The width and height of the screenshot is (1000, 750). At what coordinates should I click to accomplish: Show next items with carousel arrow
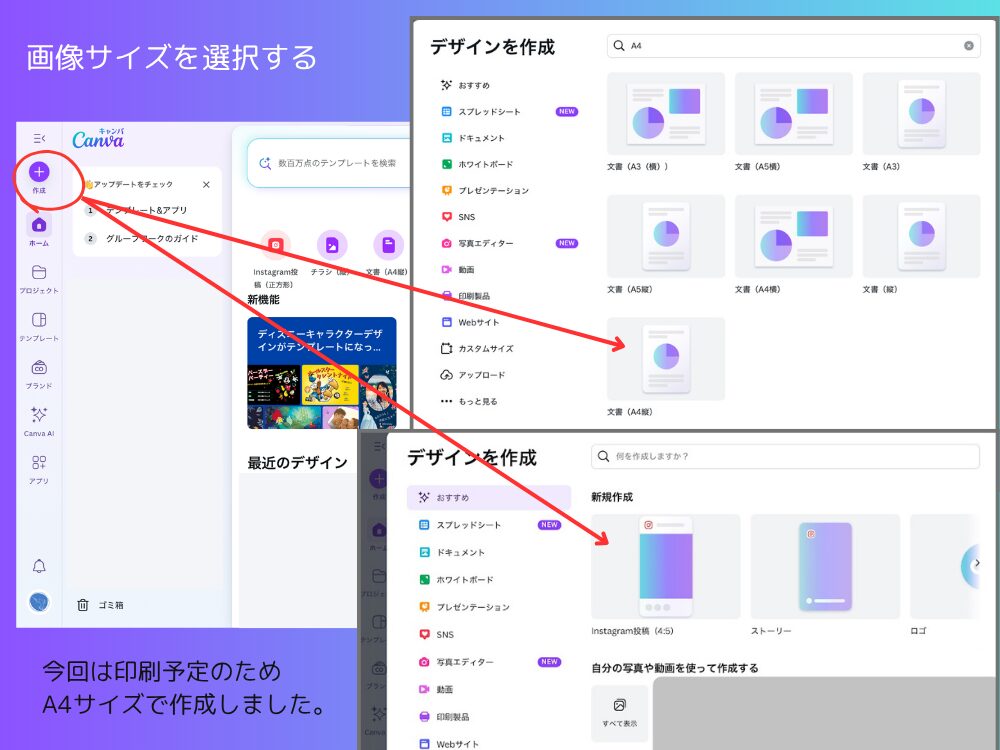point(976,564)
